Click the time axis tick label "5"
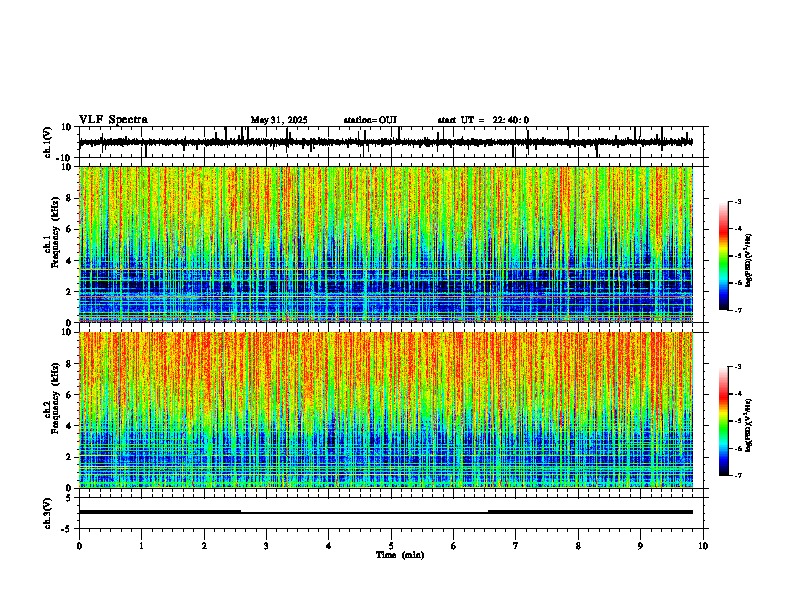The image size is (792, 612). pyautogui.click(x=391, y=546)
